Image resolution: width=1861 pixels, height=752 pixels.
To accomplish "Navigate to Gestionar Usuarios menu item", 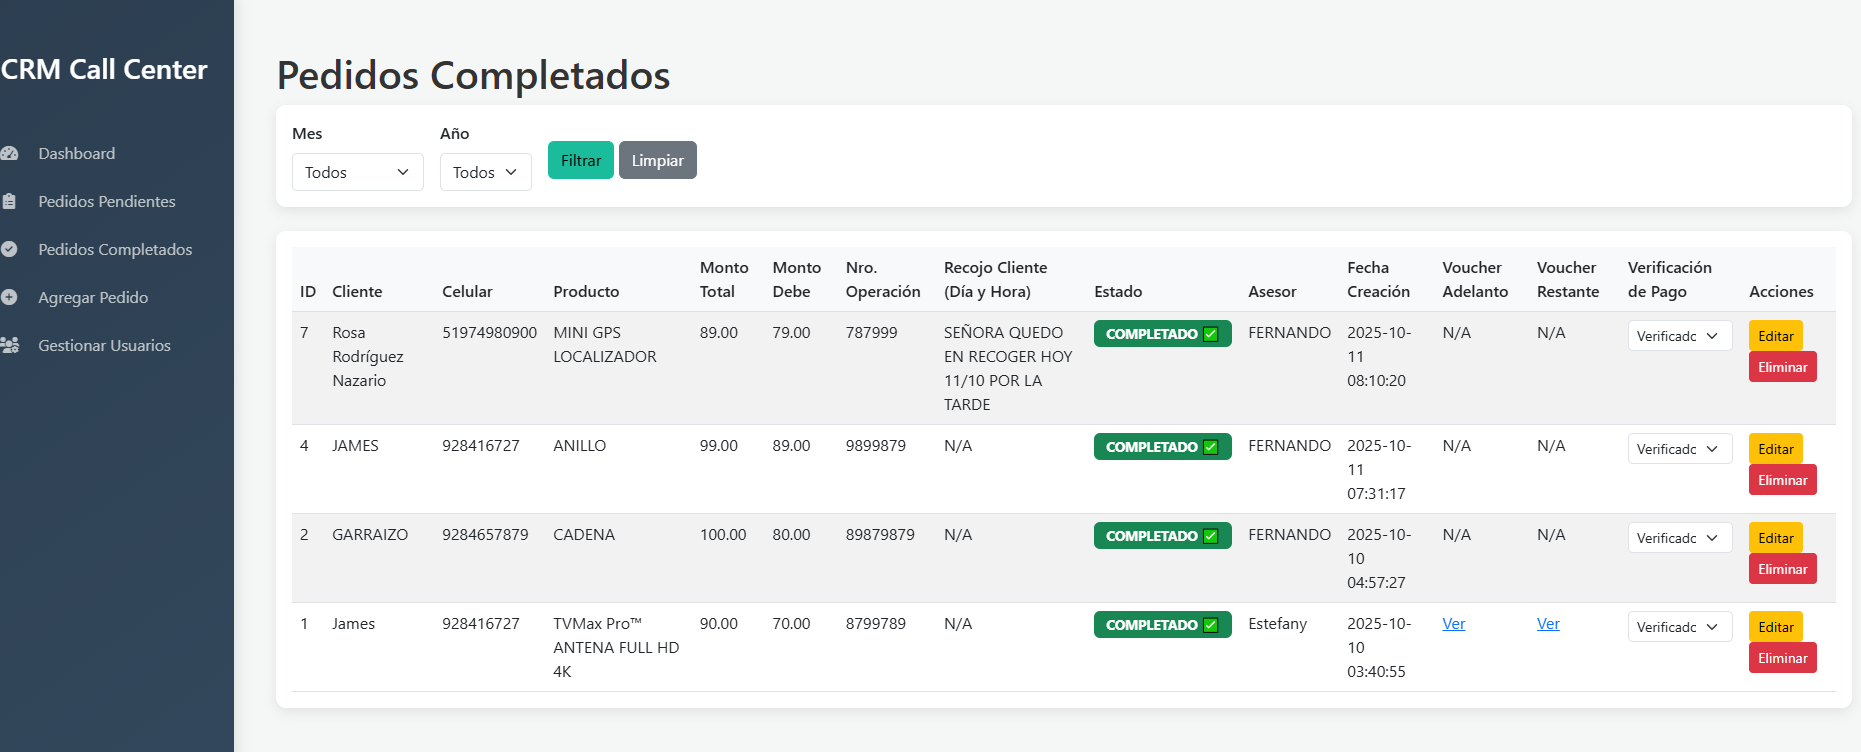I will 104,346.
